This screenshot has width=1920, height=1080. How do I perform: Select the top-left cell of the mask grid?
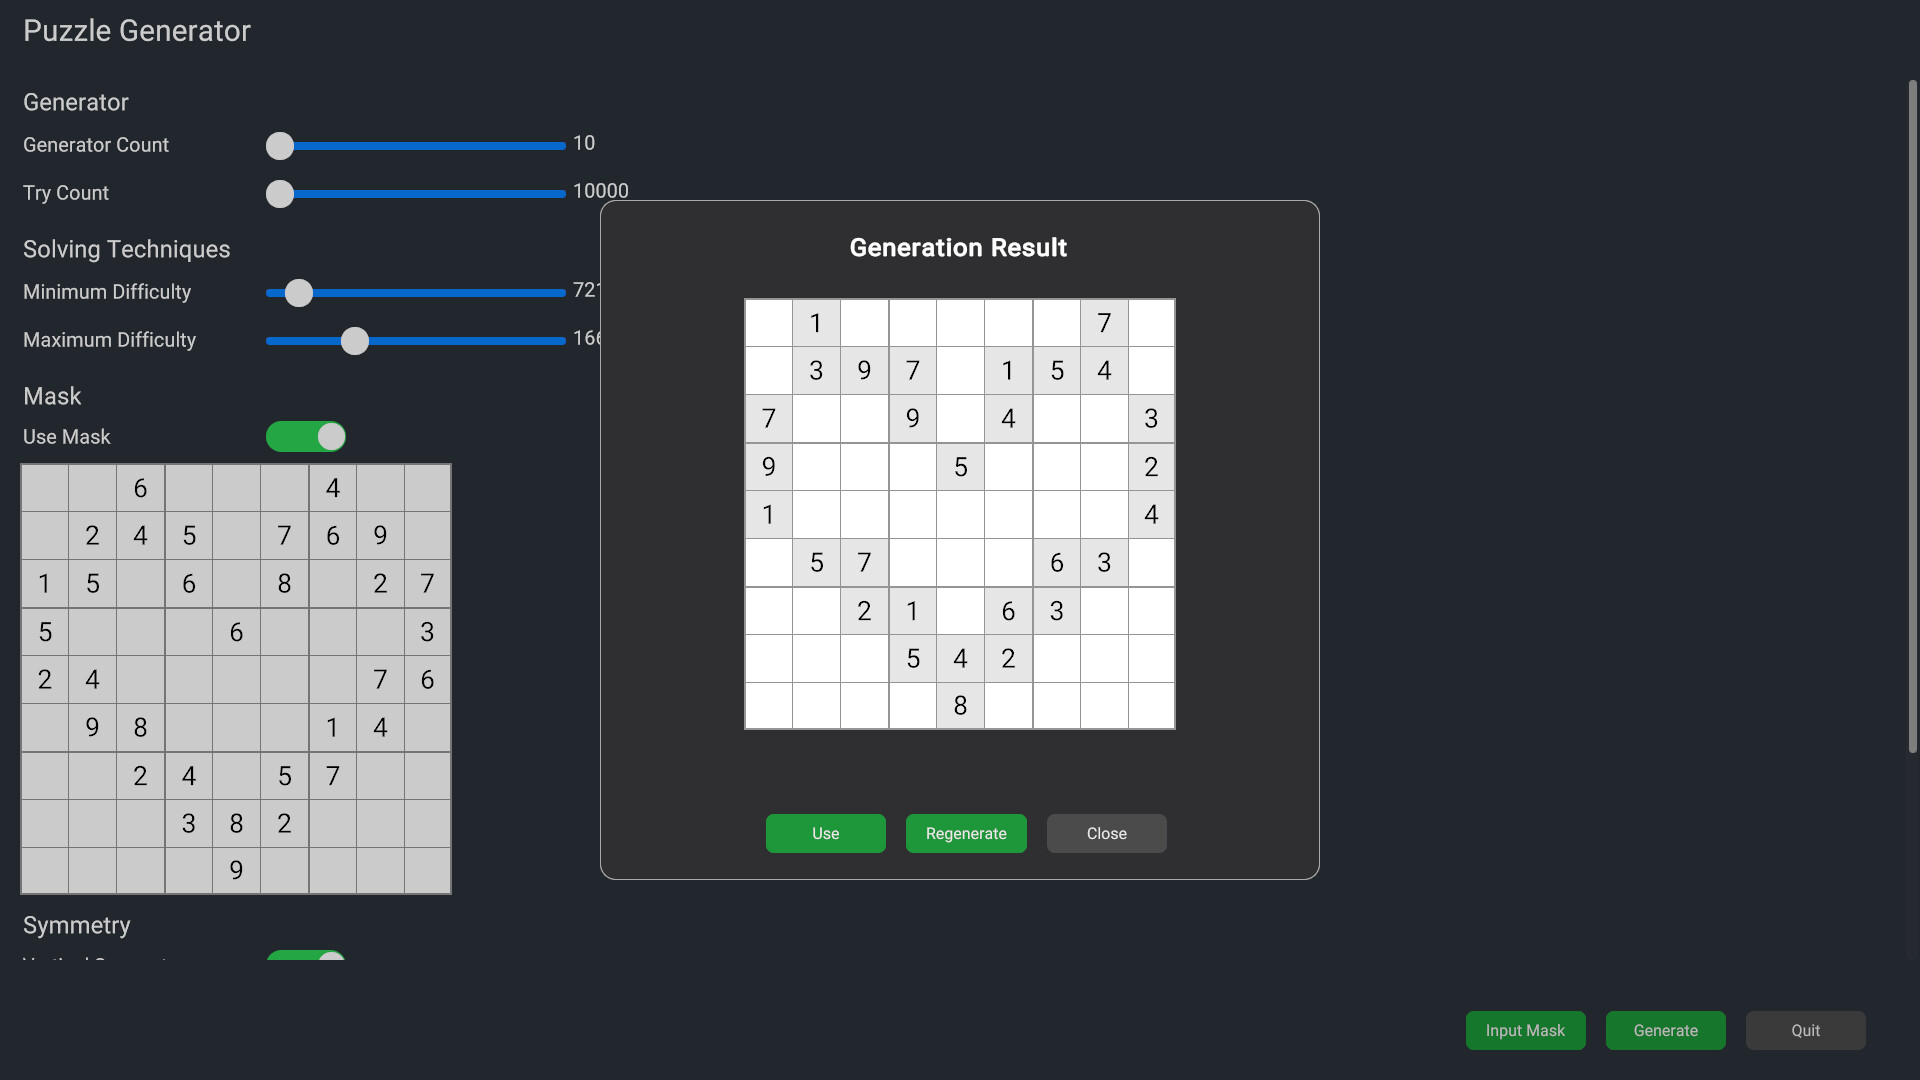(x=45, y=488)
